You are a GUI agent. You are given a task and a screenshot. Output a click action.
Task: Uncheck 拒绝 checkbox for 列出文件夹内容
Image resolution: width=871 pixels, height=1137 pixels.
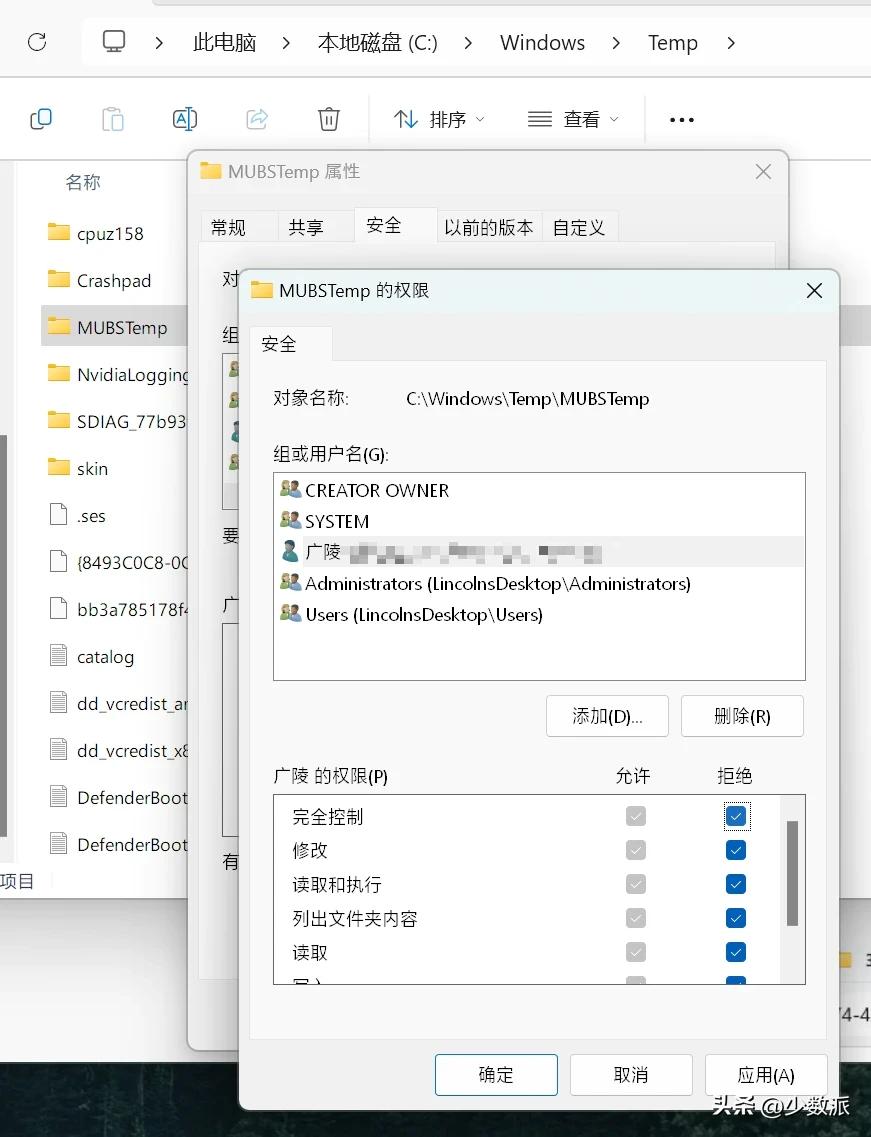[x=735, y=918]
